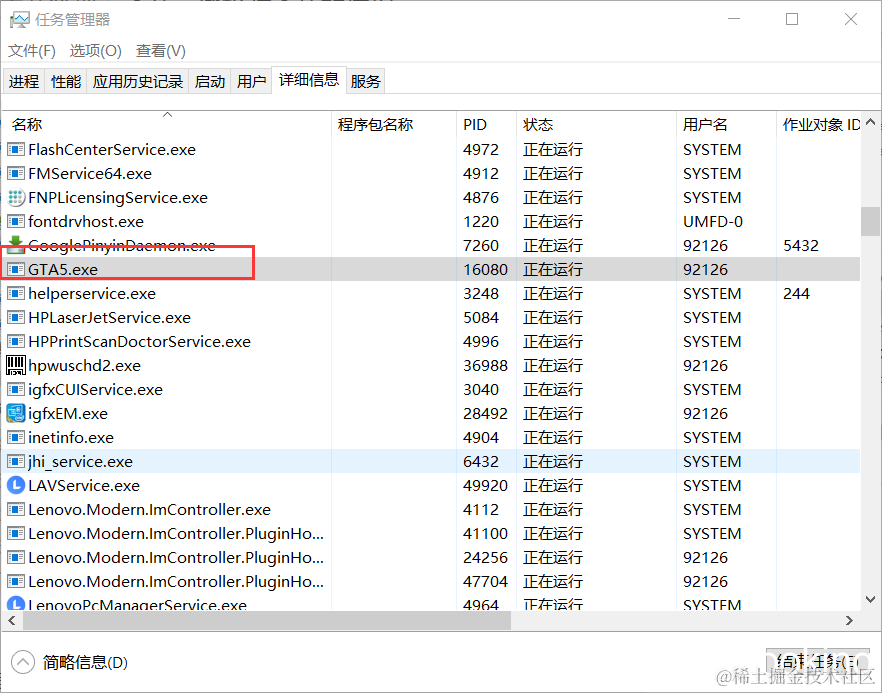Click icon of Lenovo PluginHost PID 24256
Screen dimensions: 882x693
tap(16, 557)
